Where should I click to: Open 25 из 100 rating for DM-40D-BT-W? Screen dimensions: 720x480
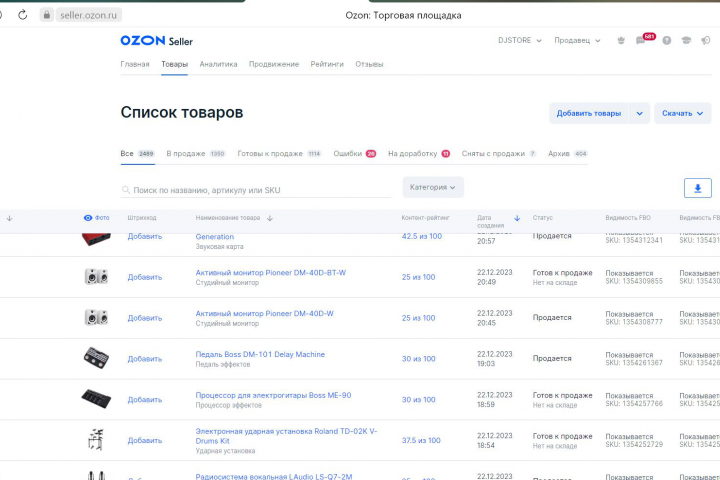coord(418,277)
